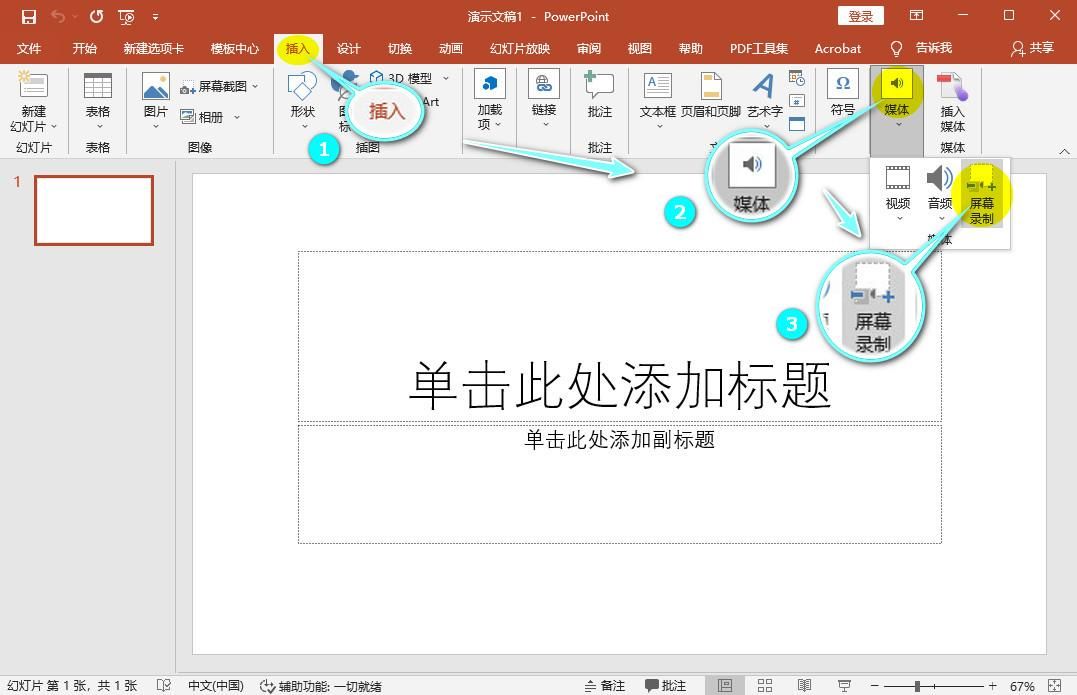Open Screen Recording in the Media dropdown
Screen dimensions: 1077x695
click(981, 198)
